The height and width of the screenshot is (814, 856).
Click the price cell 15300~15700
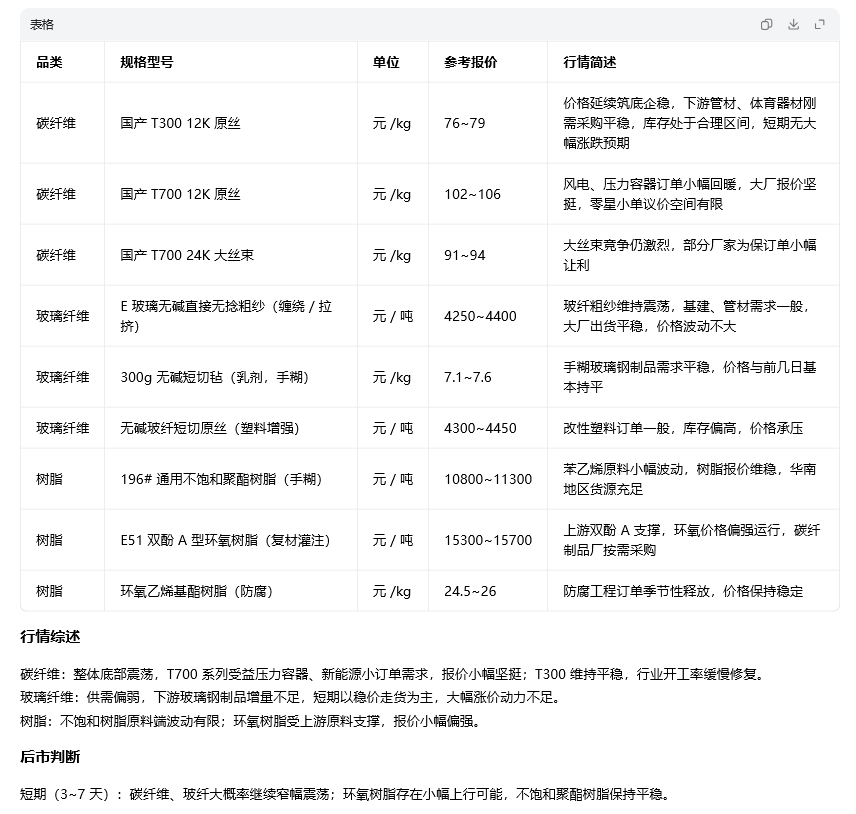pos(488,540)
